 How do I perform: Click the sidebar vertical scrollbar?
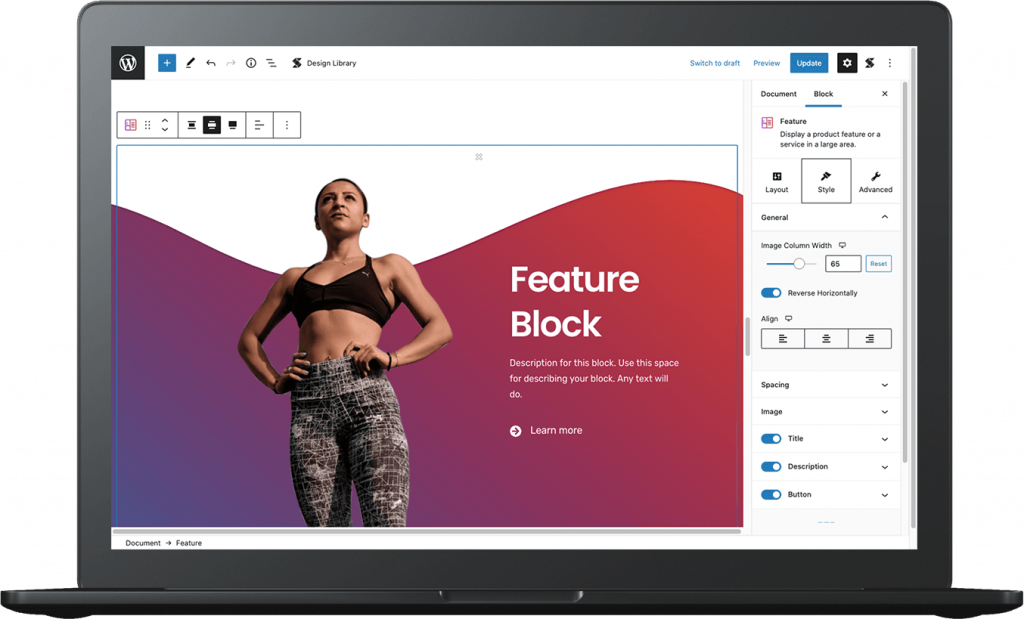tap(905, 272)
